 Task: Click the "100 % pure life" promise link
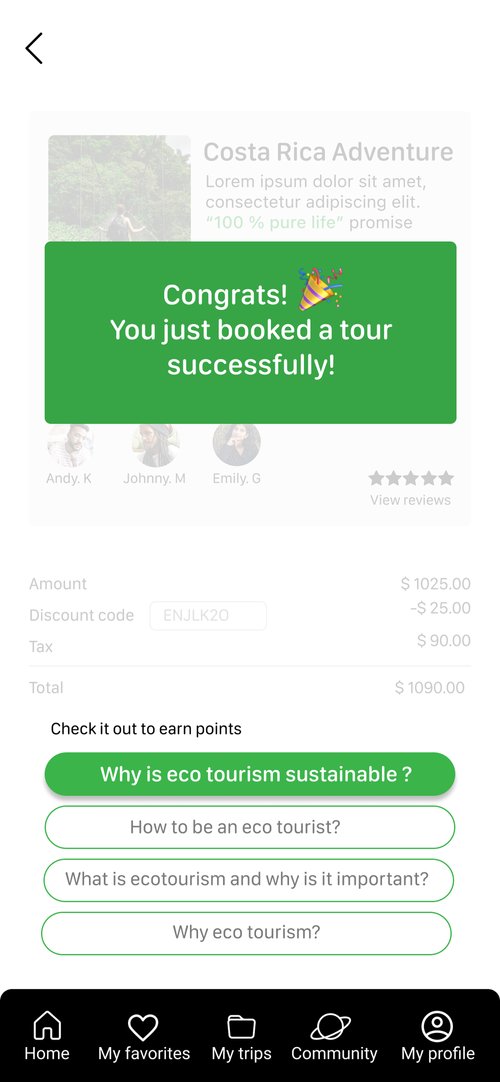276,222
